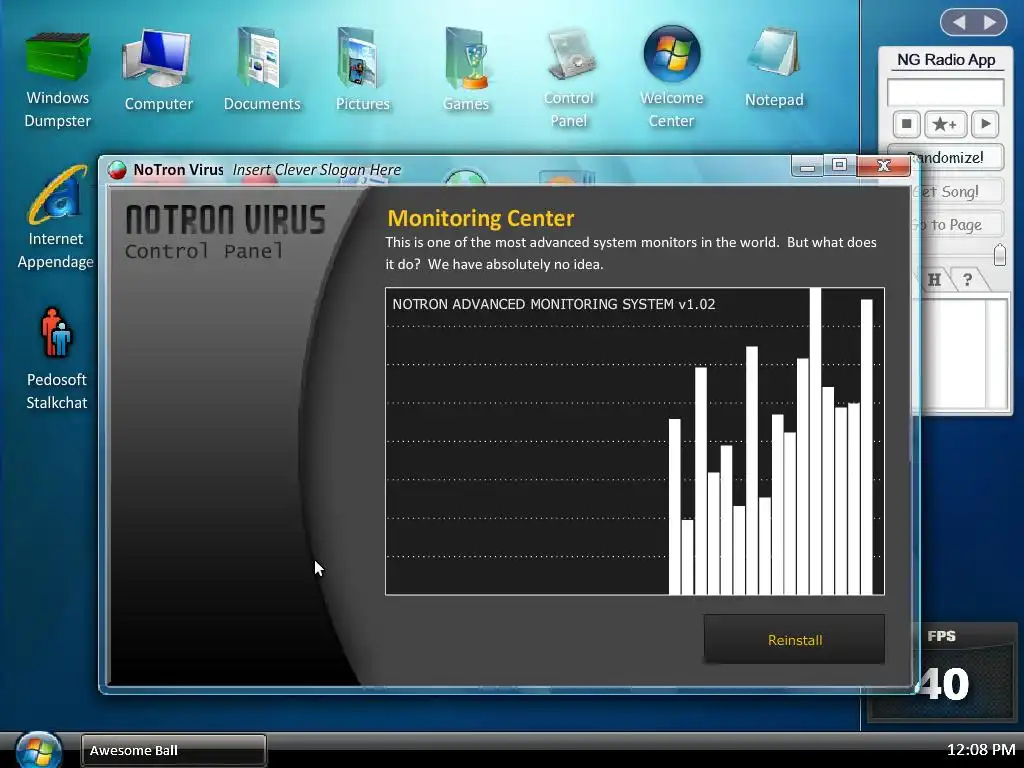Open the Control Panel desktop icon

click(568, 78)
